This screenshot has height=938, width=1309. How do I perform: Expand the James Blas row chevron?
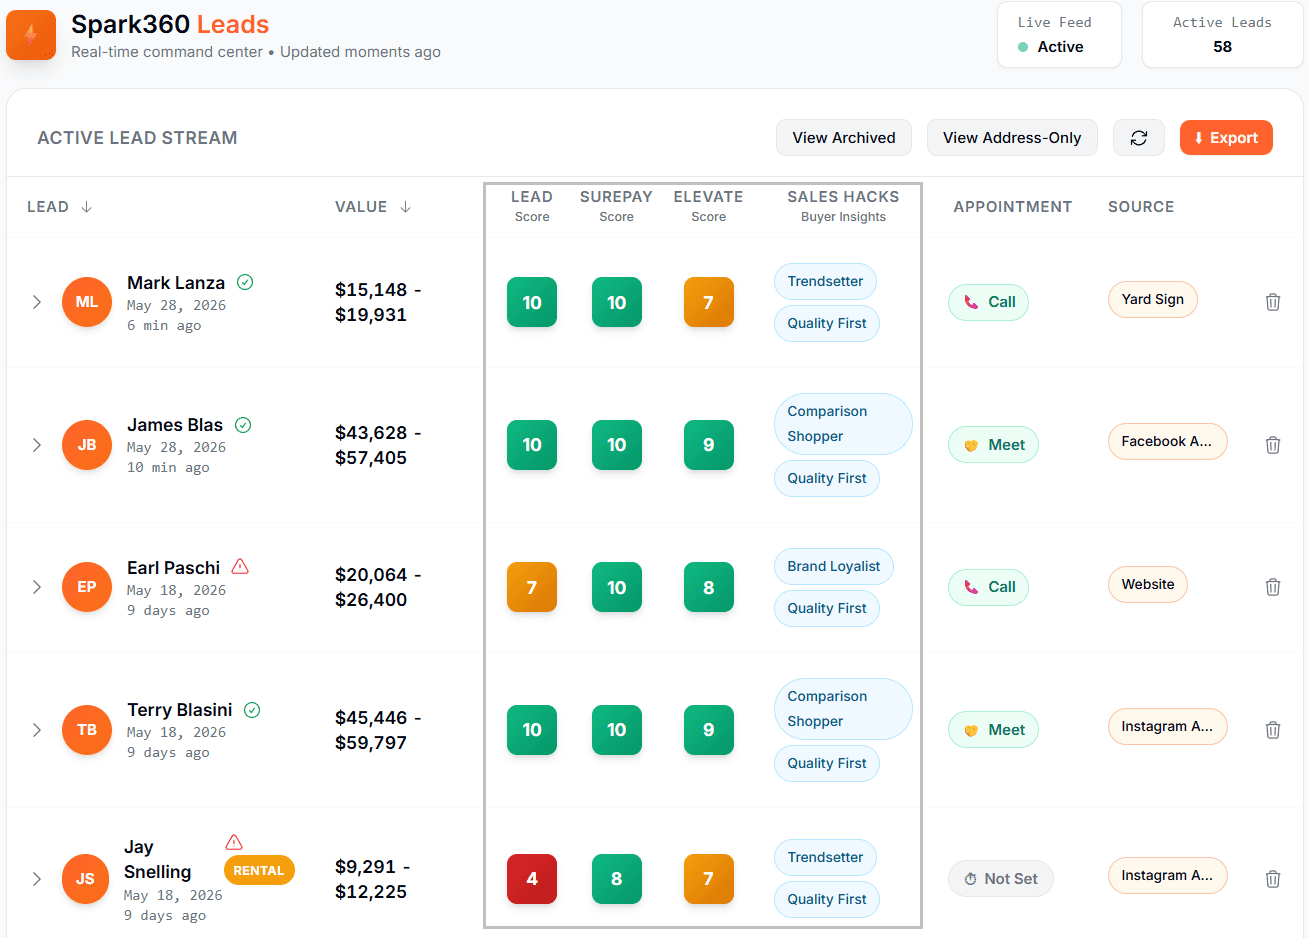point(37,445)
